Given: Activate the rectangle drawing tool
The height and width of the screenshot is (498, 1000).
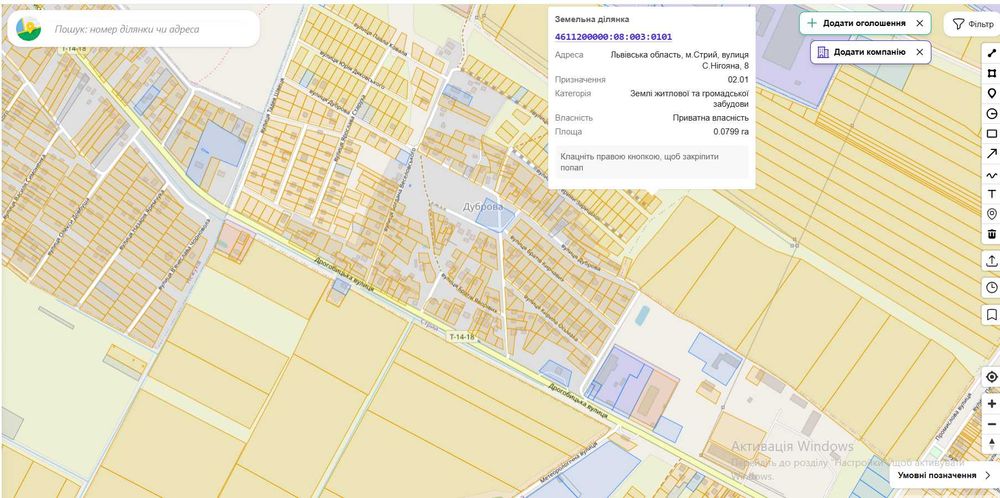Looking at the screenshot, I should 991,134.
